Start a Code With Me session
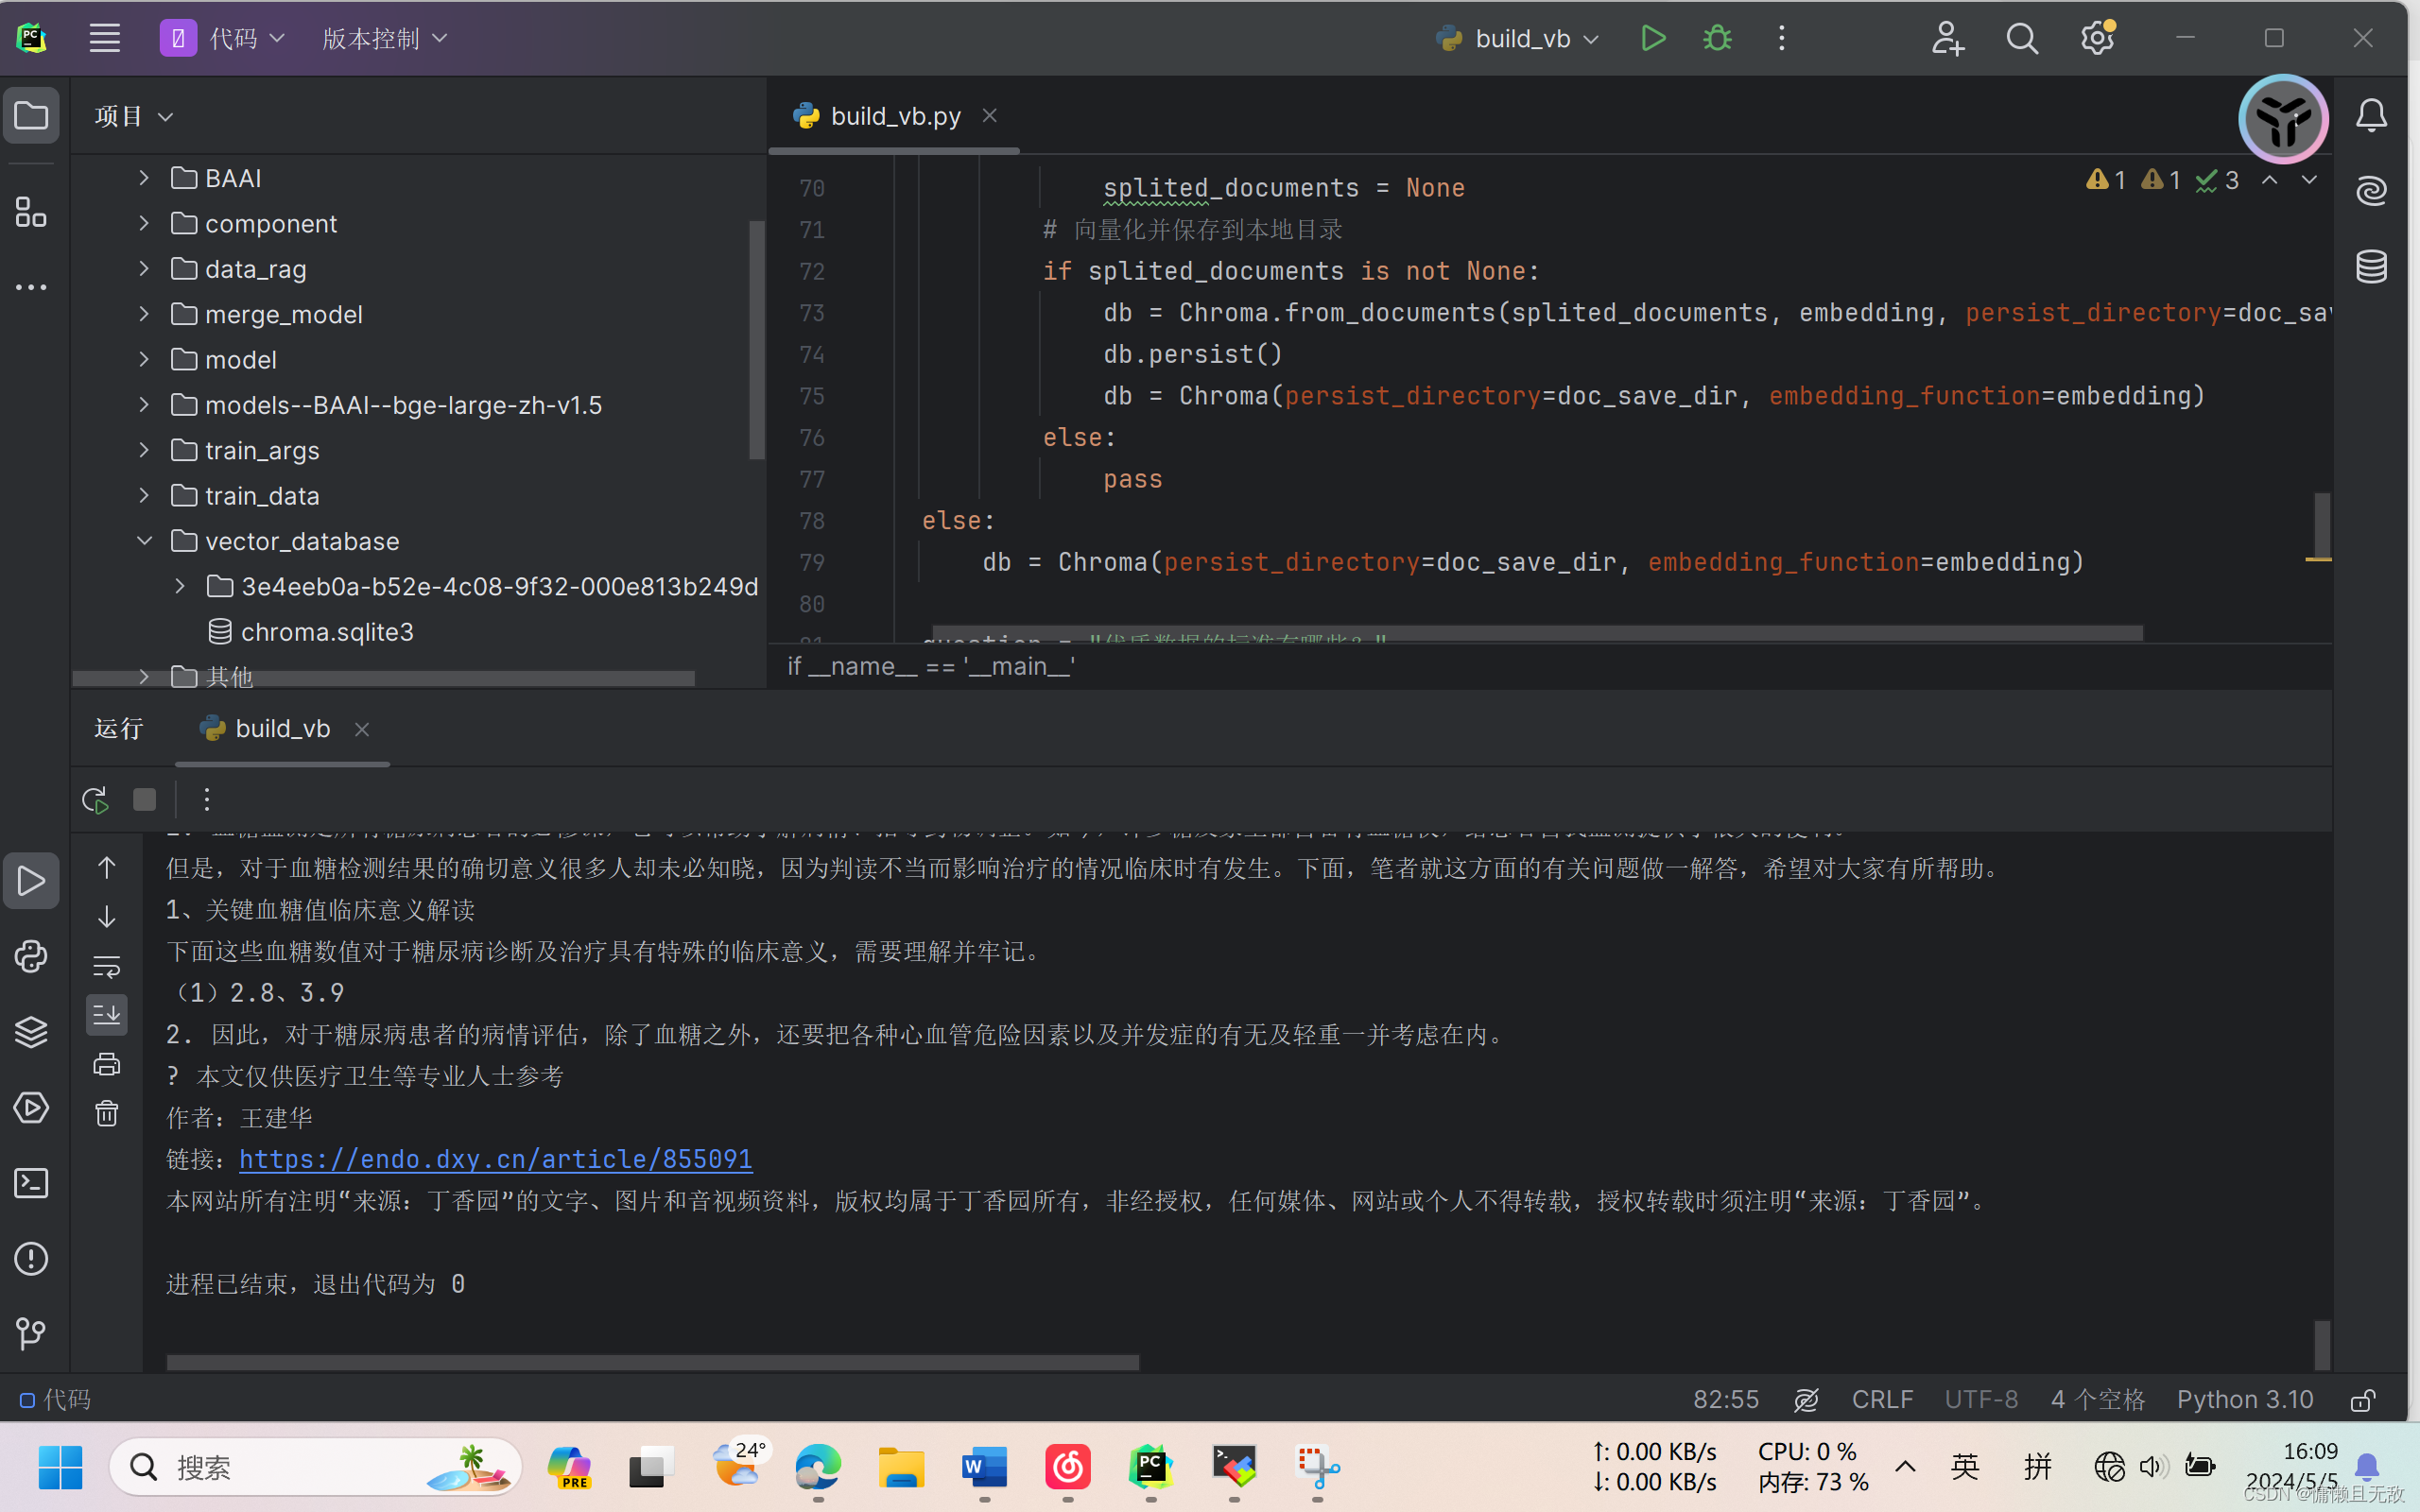Image resolution: width=2420 pixels, height=1512 pixels. click(1947, 38)
